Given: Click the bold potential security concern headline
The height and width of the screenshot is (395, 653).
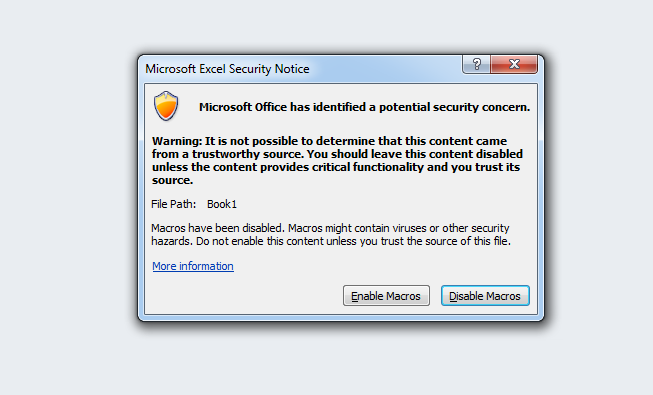Looking at the screenshot, I should (x=364, y=107).
